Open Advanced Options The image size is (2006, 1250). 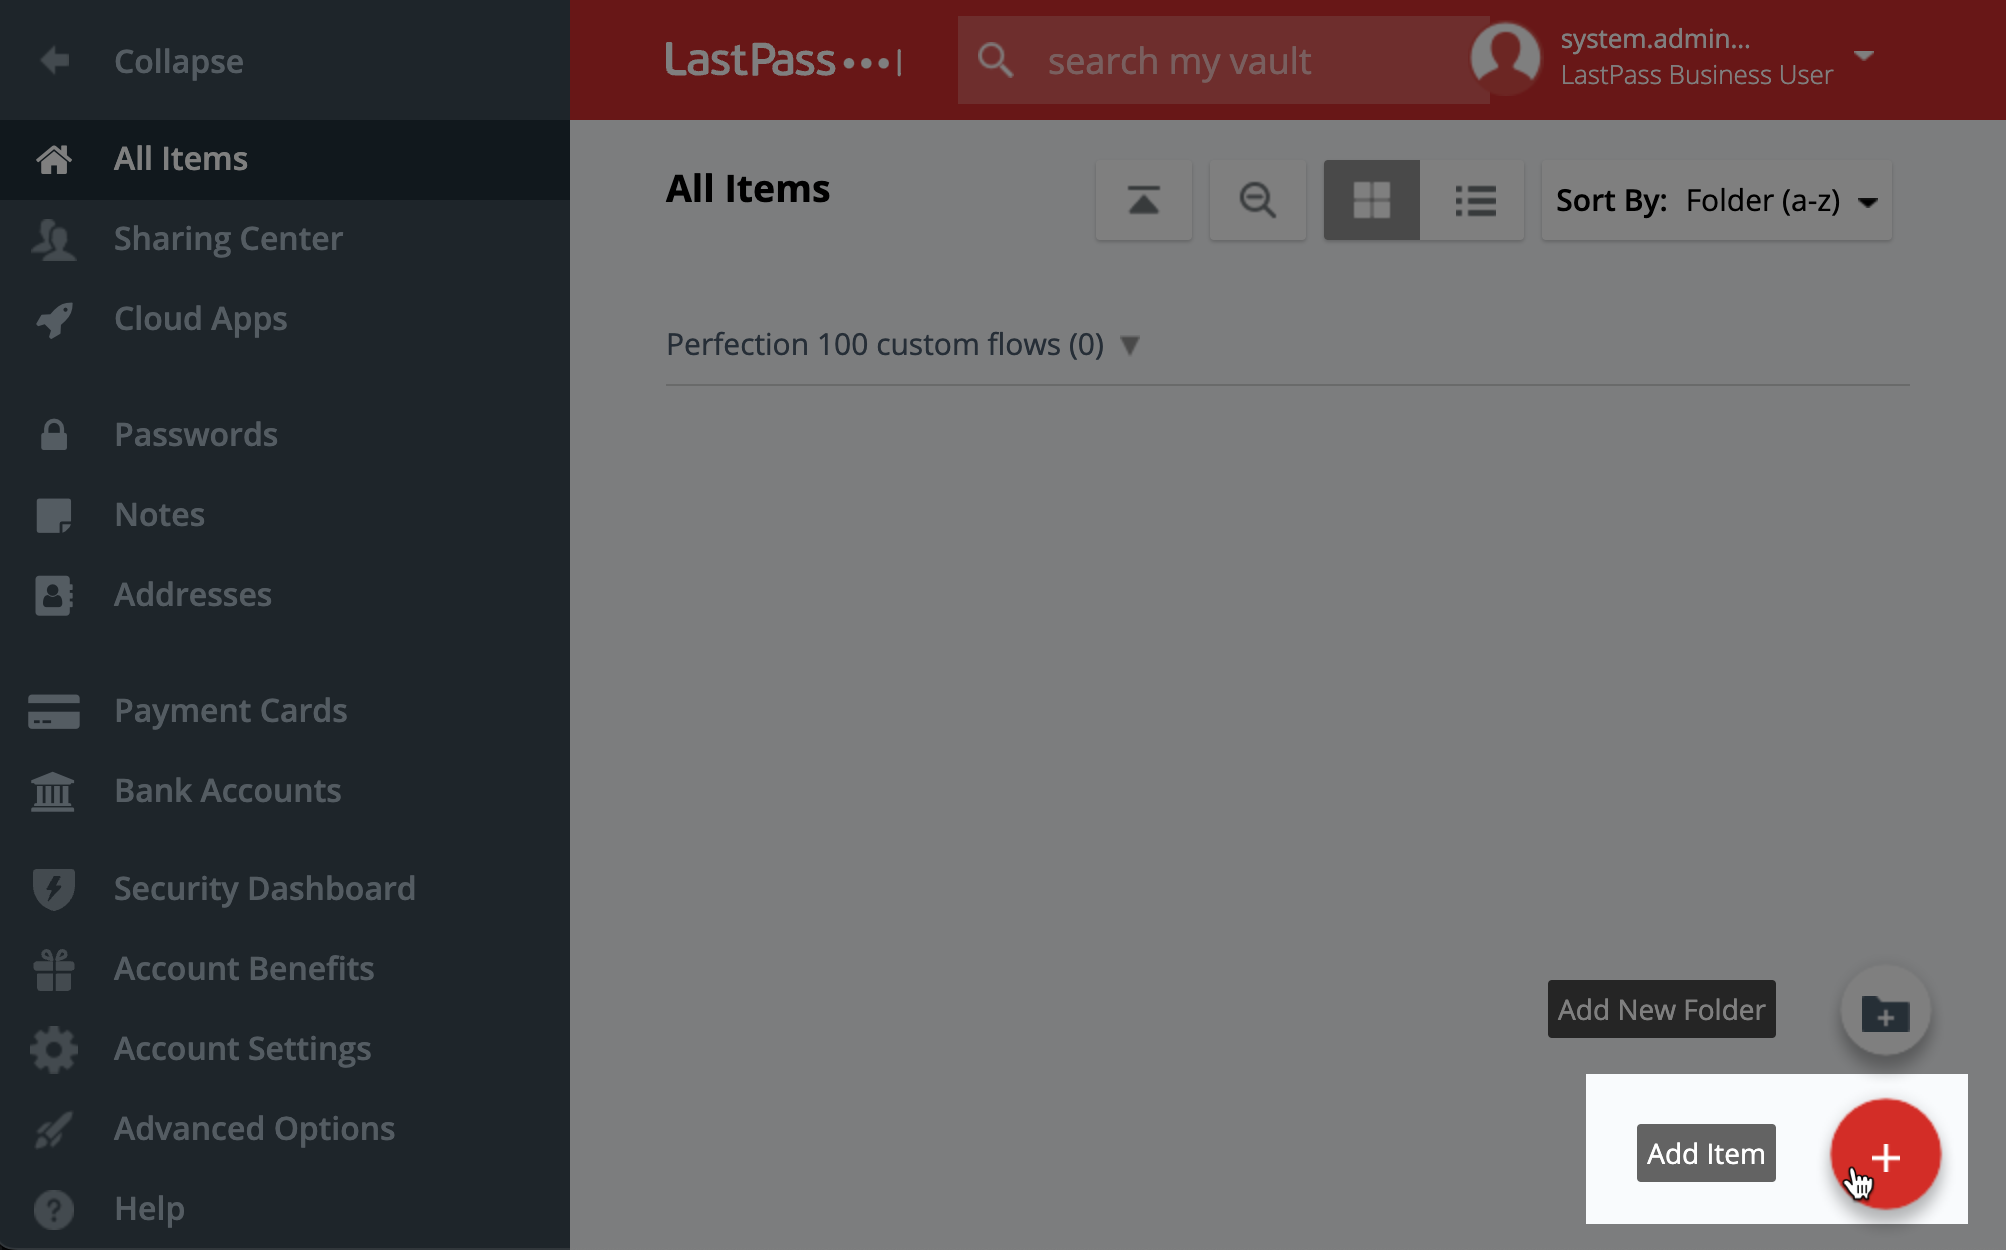point(285,1129)
